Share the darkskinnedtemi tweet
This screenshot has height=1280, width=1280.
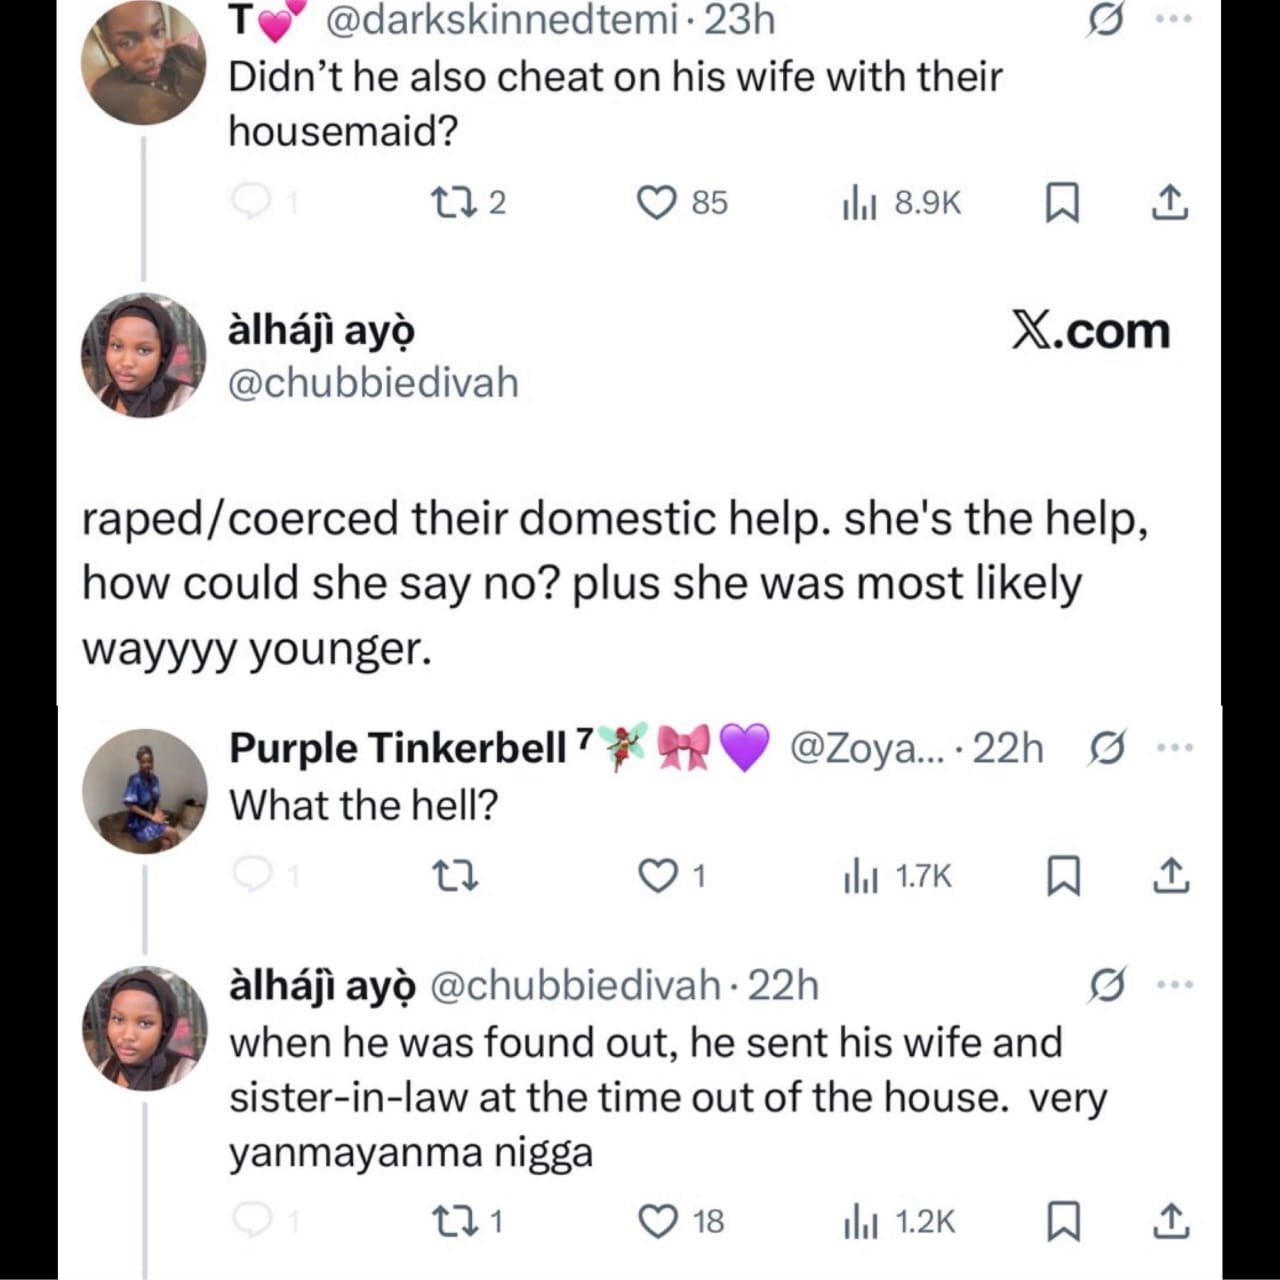pyautogui.click(x=1169, y=203)
